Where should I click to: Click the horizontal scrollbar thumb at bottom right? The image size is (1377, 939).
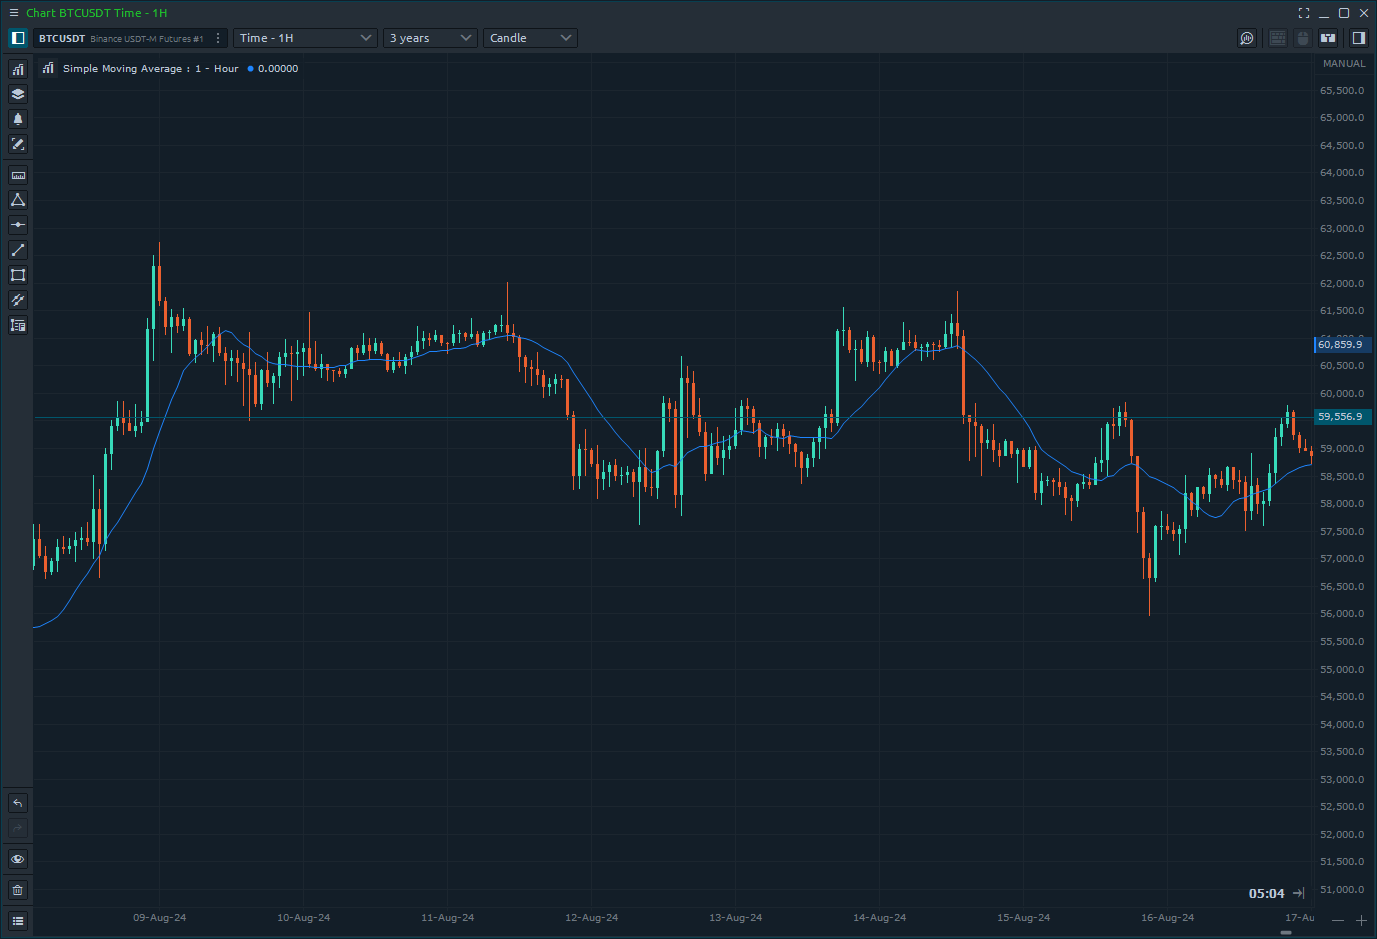[x=1286, y=932]
